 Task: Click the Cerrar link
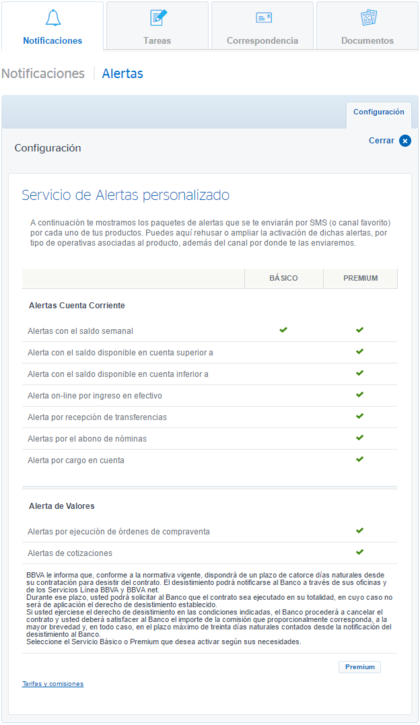pos(381,141)
